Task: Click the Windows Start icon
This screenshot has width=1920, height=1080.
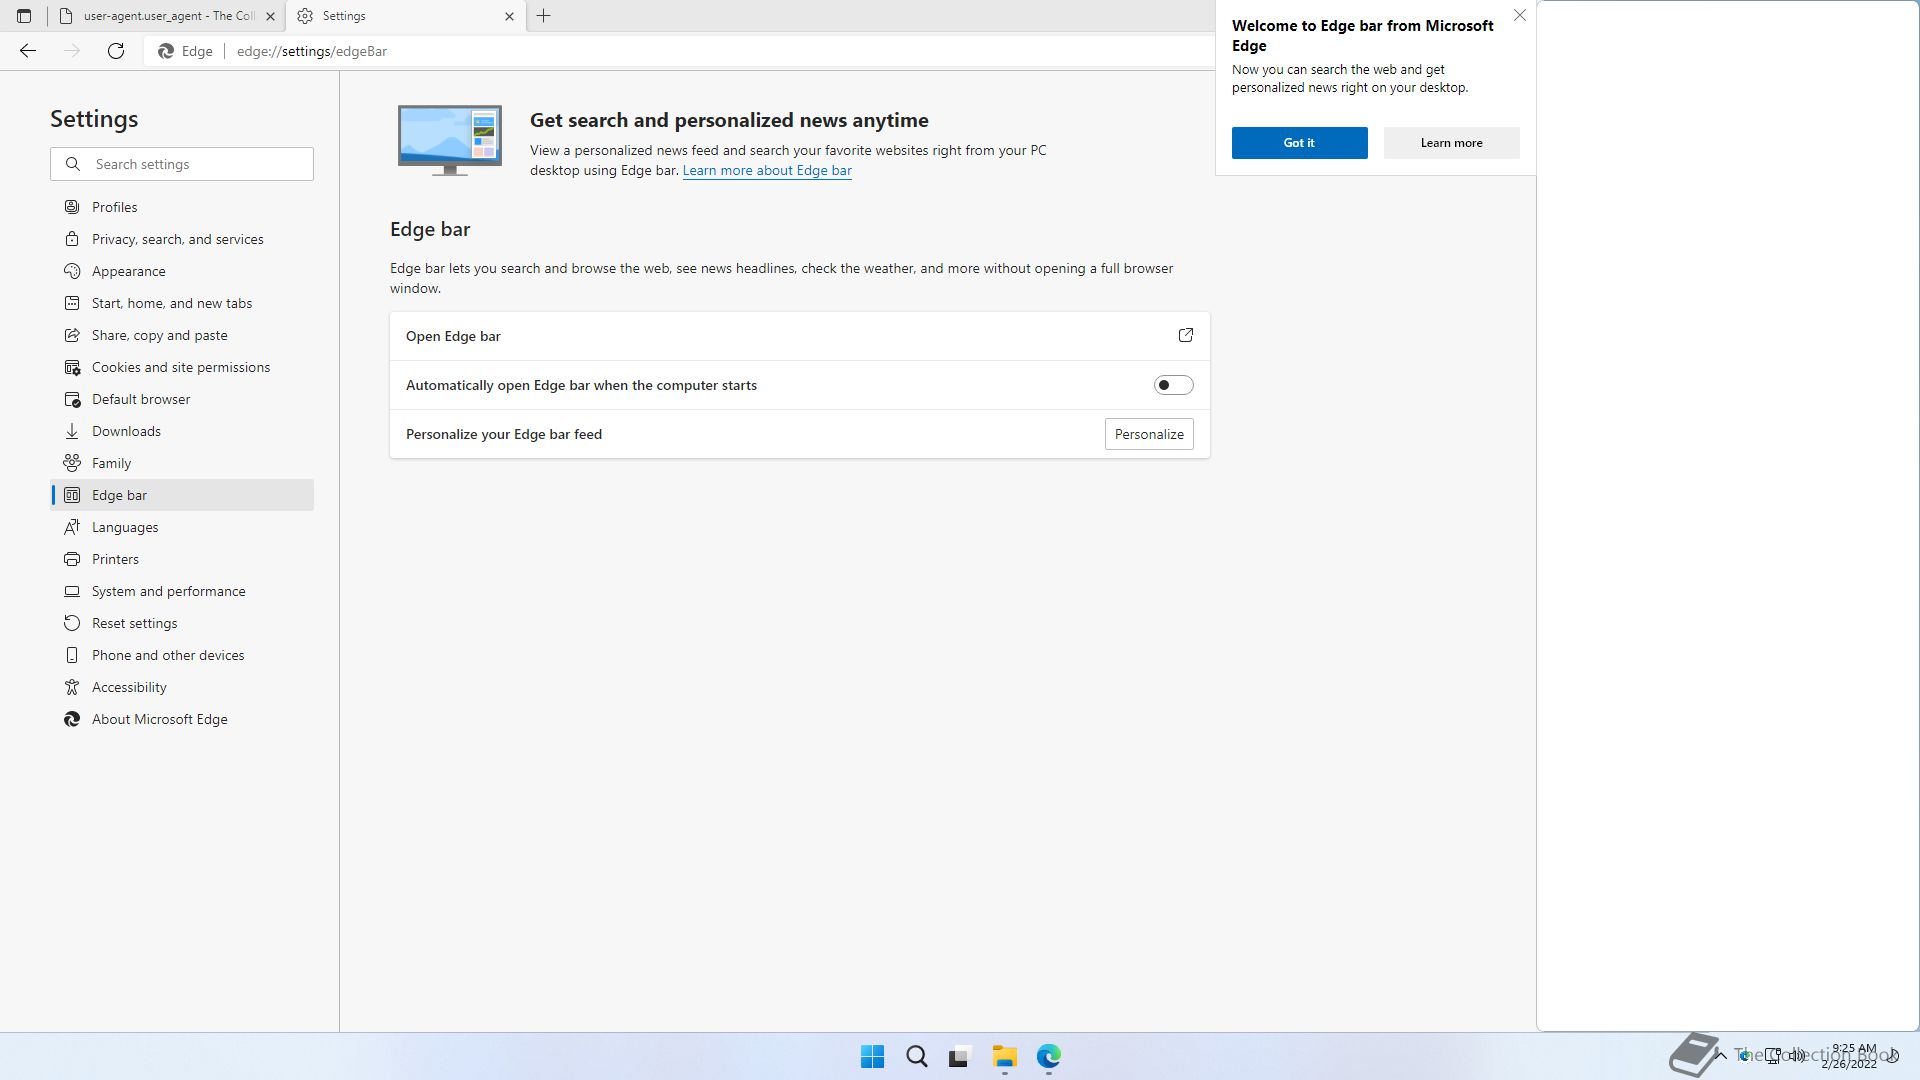Action: pos(872,1056)
